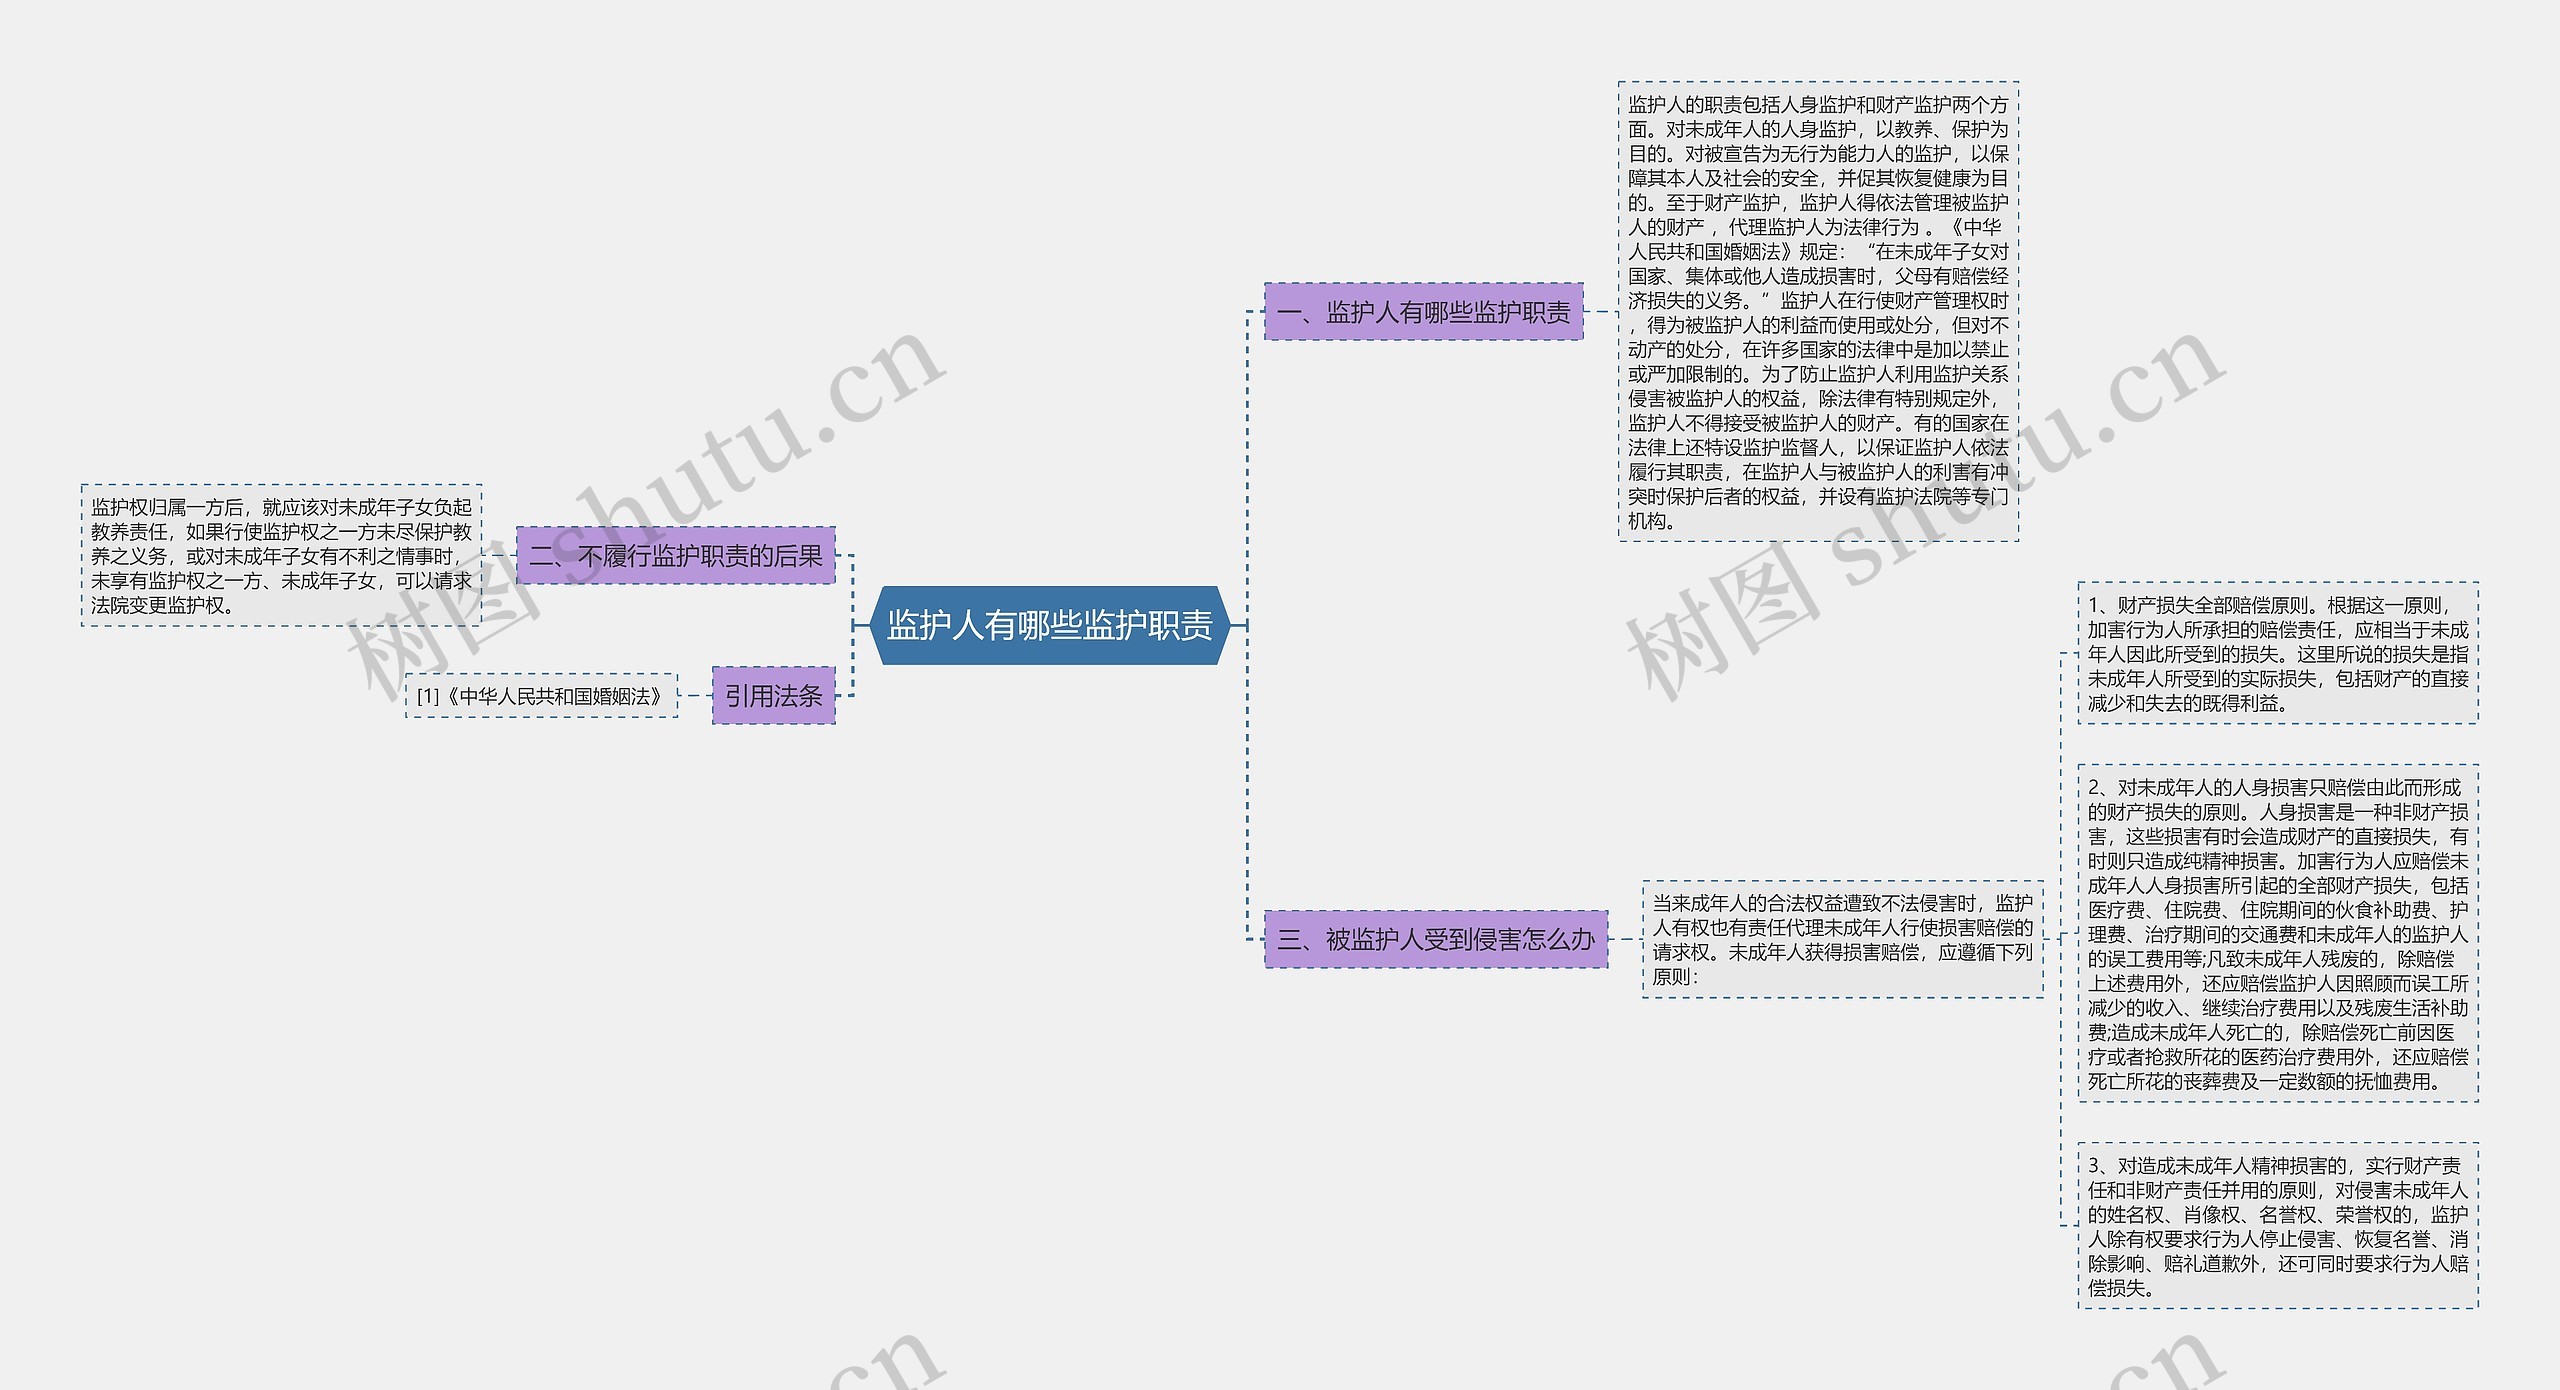Viewport: 2560px width, 1390px height.
Task: Select the central node 监护人有哪些监护职责
Action: coord(1049,625)
